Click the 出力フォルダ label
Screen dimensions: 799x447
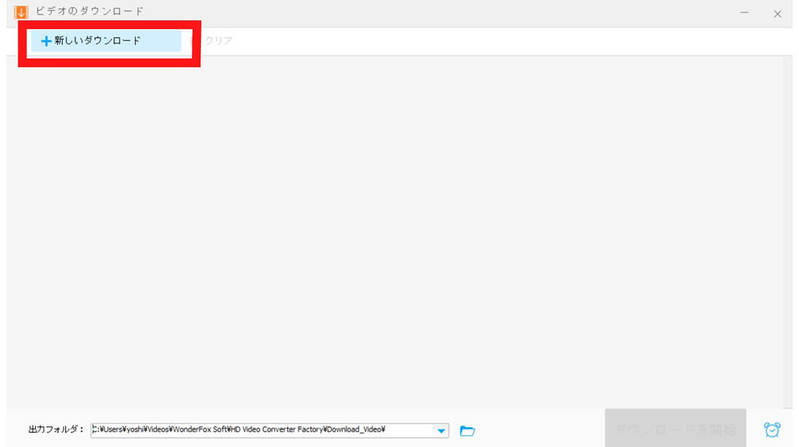click(x=56, y=430)
